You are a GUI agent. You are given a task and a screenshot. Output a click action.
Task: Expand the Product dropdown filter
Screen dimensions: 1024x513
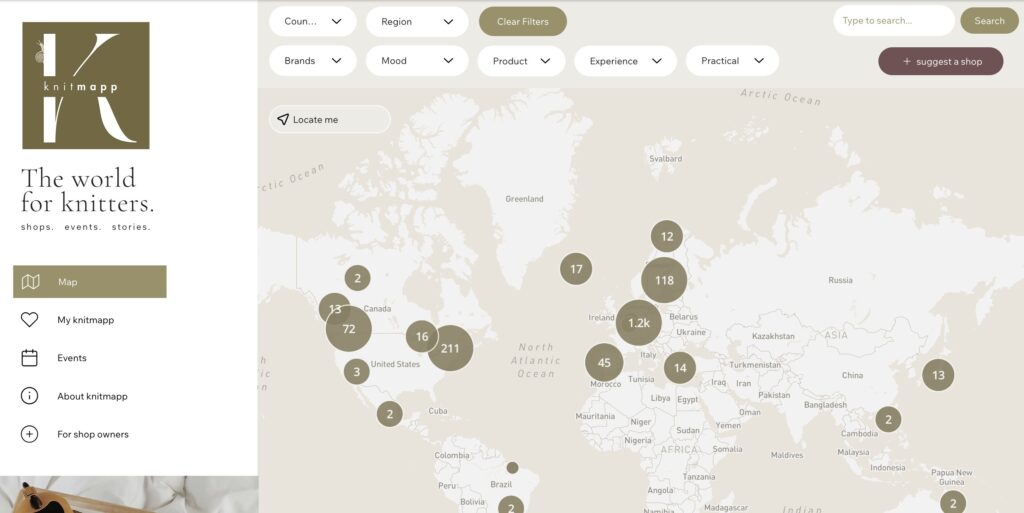click(521, 61)
